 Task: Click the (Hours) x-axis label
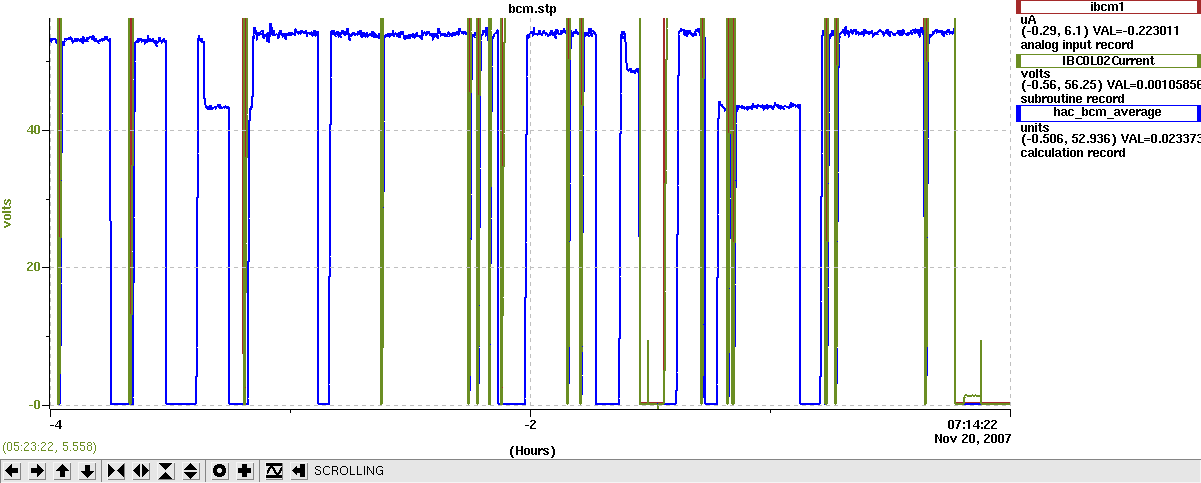pos(532,451)
